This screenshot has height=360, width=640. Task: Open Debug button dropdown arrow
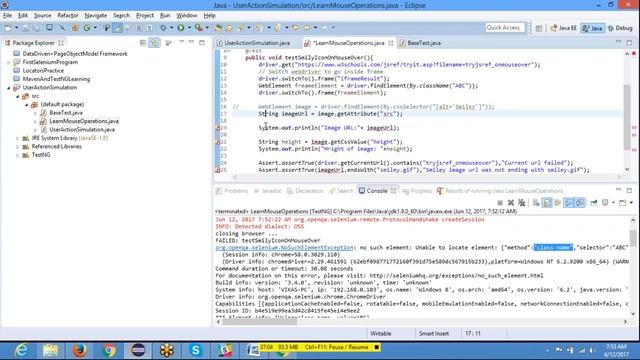[171, 28]
